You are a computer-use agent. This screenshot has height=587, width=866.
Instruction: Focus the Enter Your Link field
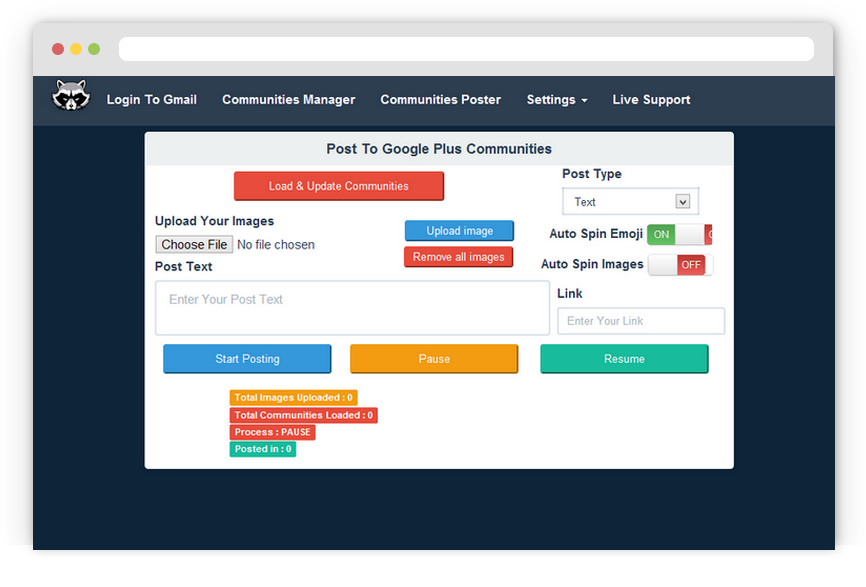(641, 321)
